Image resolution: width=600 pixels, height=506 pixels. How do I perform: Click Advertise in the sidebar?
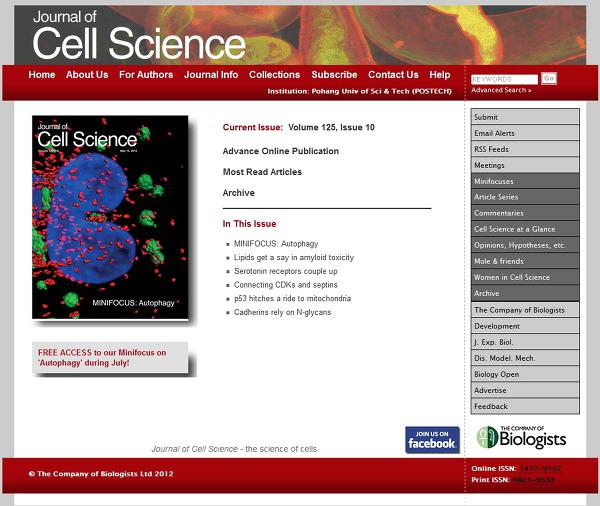tap(525, 390)
